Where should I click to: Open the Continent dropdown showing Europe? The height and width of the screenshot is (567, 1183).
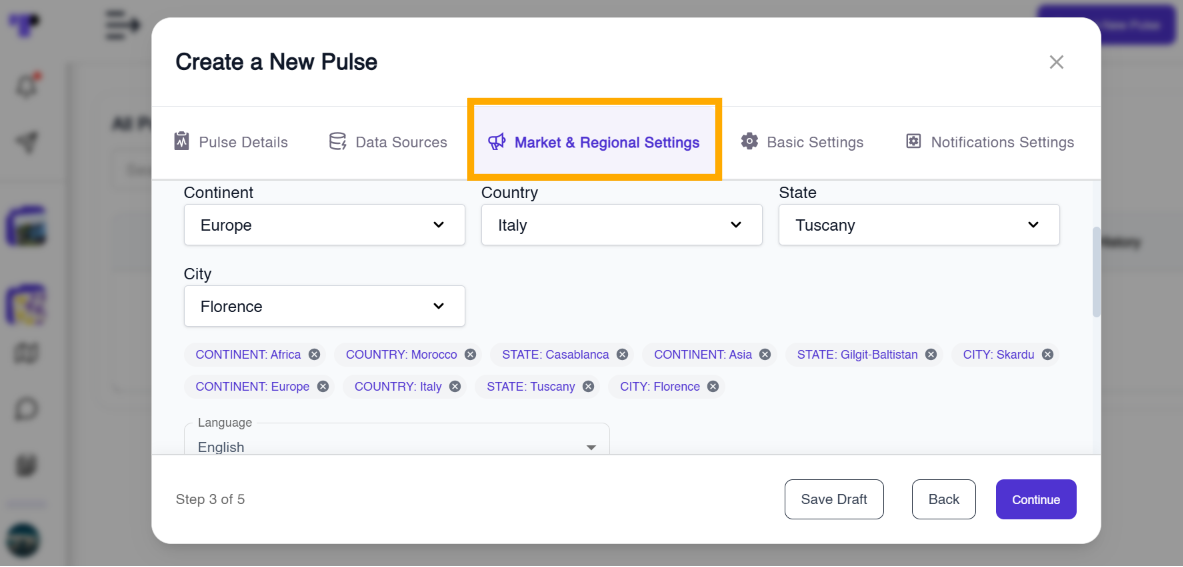324,225
